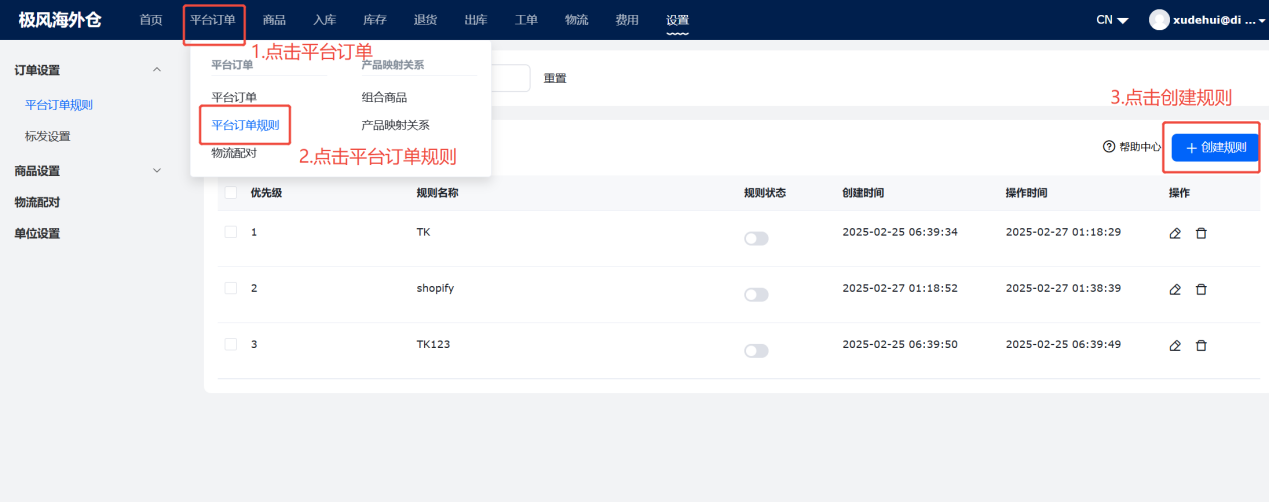The image size is (1269, 502).
Task: Go to 首页 in top navigation
Action: [x=151, y=20]
